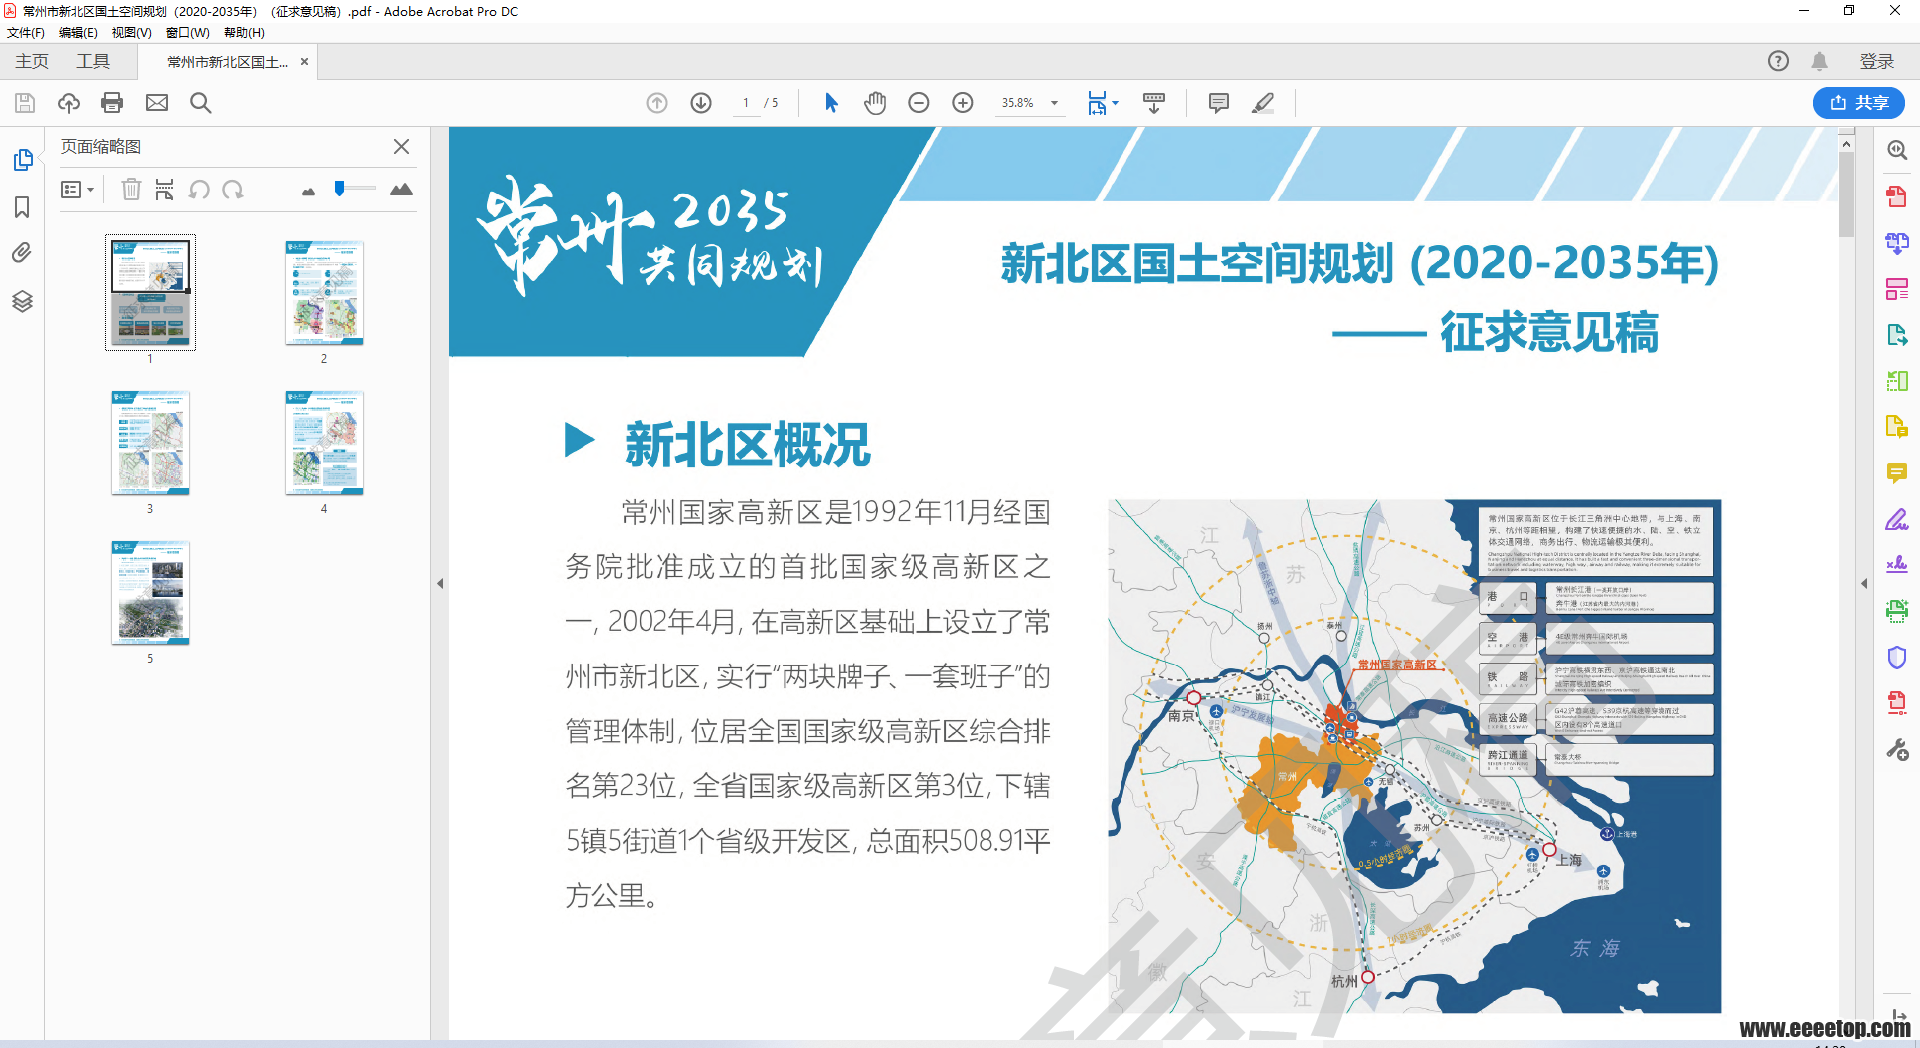Viewport: 1920px width, 1048px height.
Task: Open the bookmarks panel icon
Action: click(x=22, y=207)
